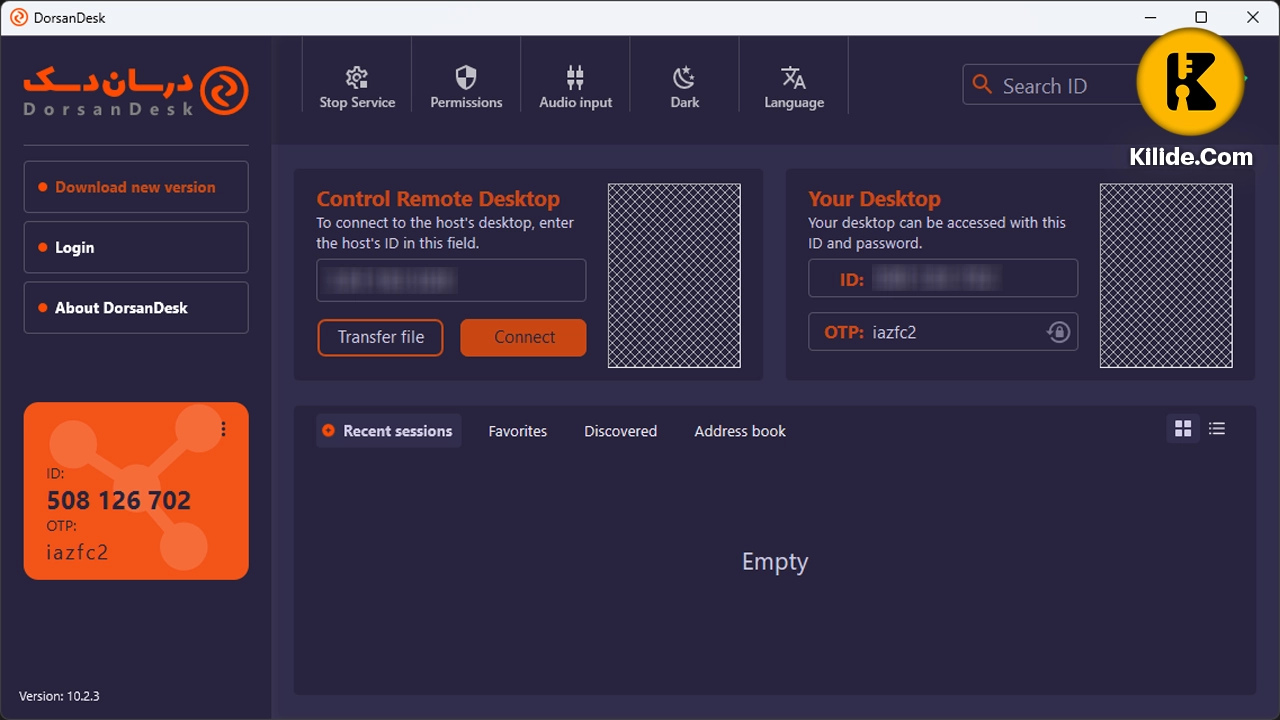This screenshot has height=720, width=1280.
Task: Click the Your Desktop ID field
Action: (x=943, y=279)
